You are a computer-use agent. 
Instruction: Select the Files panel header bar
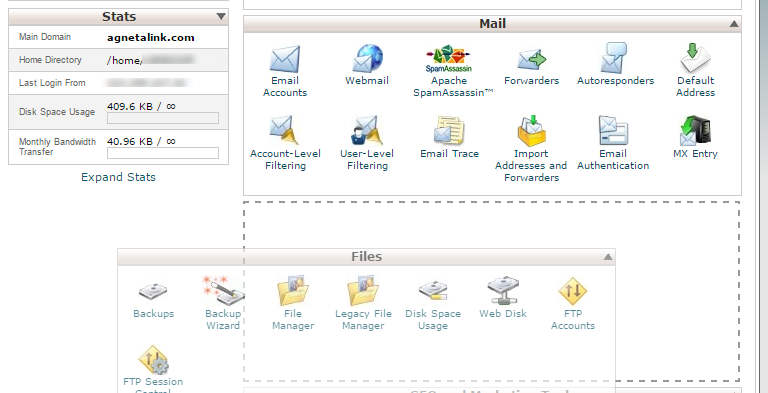366,257
